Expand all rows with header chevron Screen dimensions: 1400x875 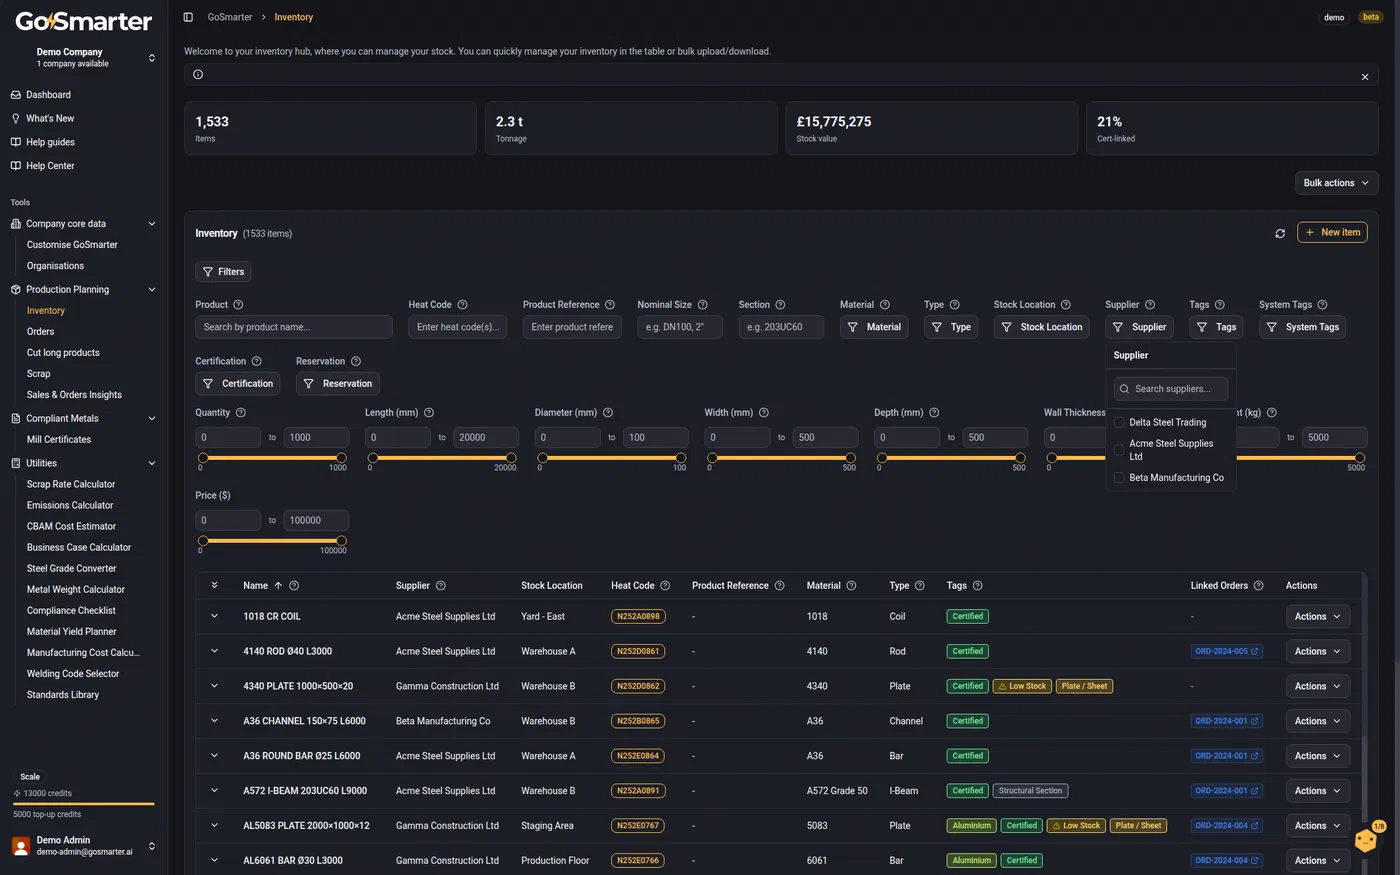(214, 586)
